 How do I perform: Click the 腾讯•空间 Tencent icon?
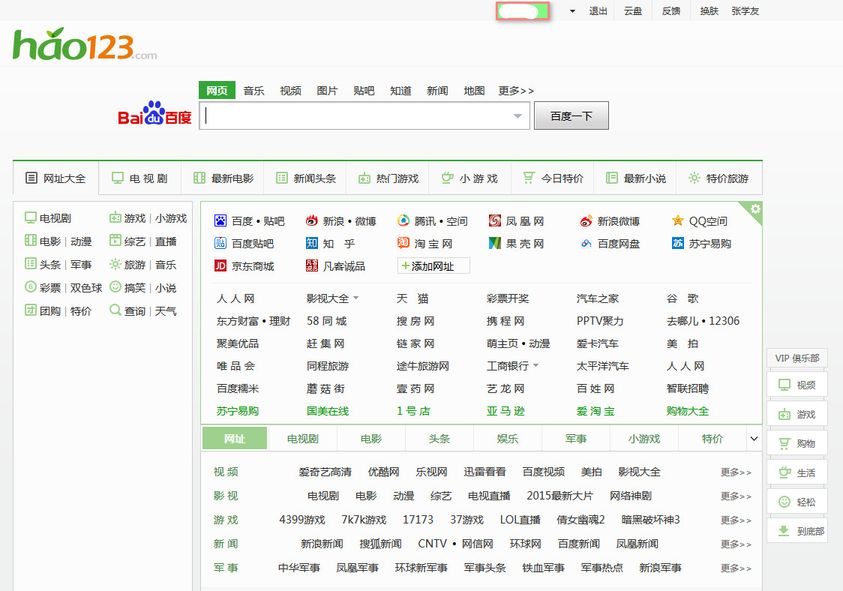tap(403, 221)
